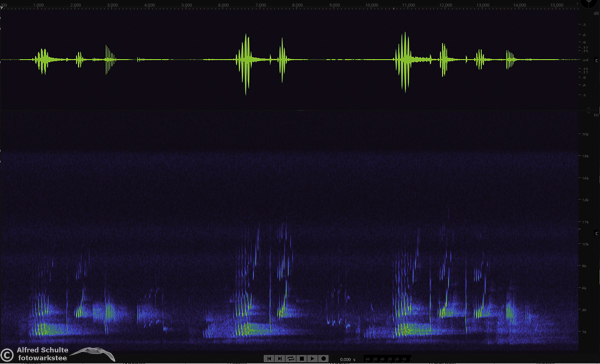600x364 pixels.
Task: Click the playhead marker at timeline start
Action: point(2,7)
